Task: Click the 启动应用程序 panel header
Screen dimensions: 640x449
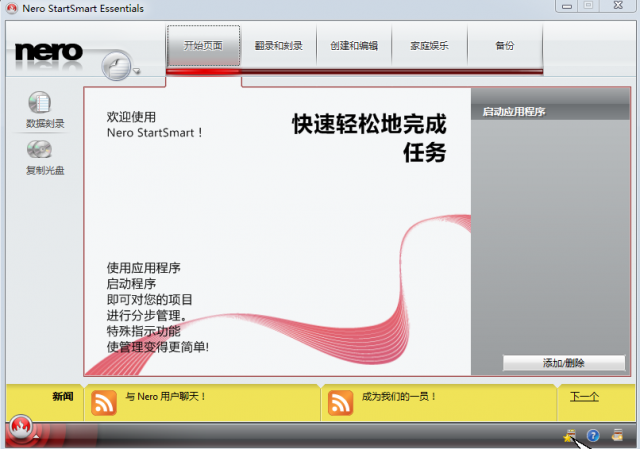Action: tap(550, 111)
